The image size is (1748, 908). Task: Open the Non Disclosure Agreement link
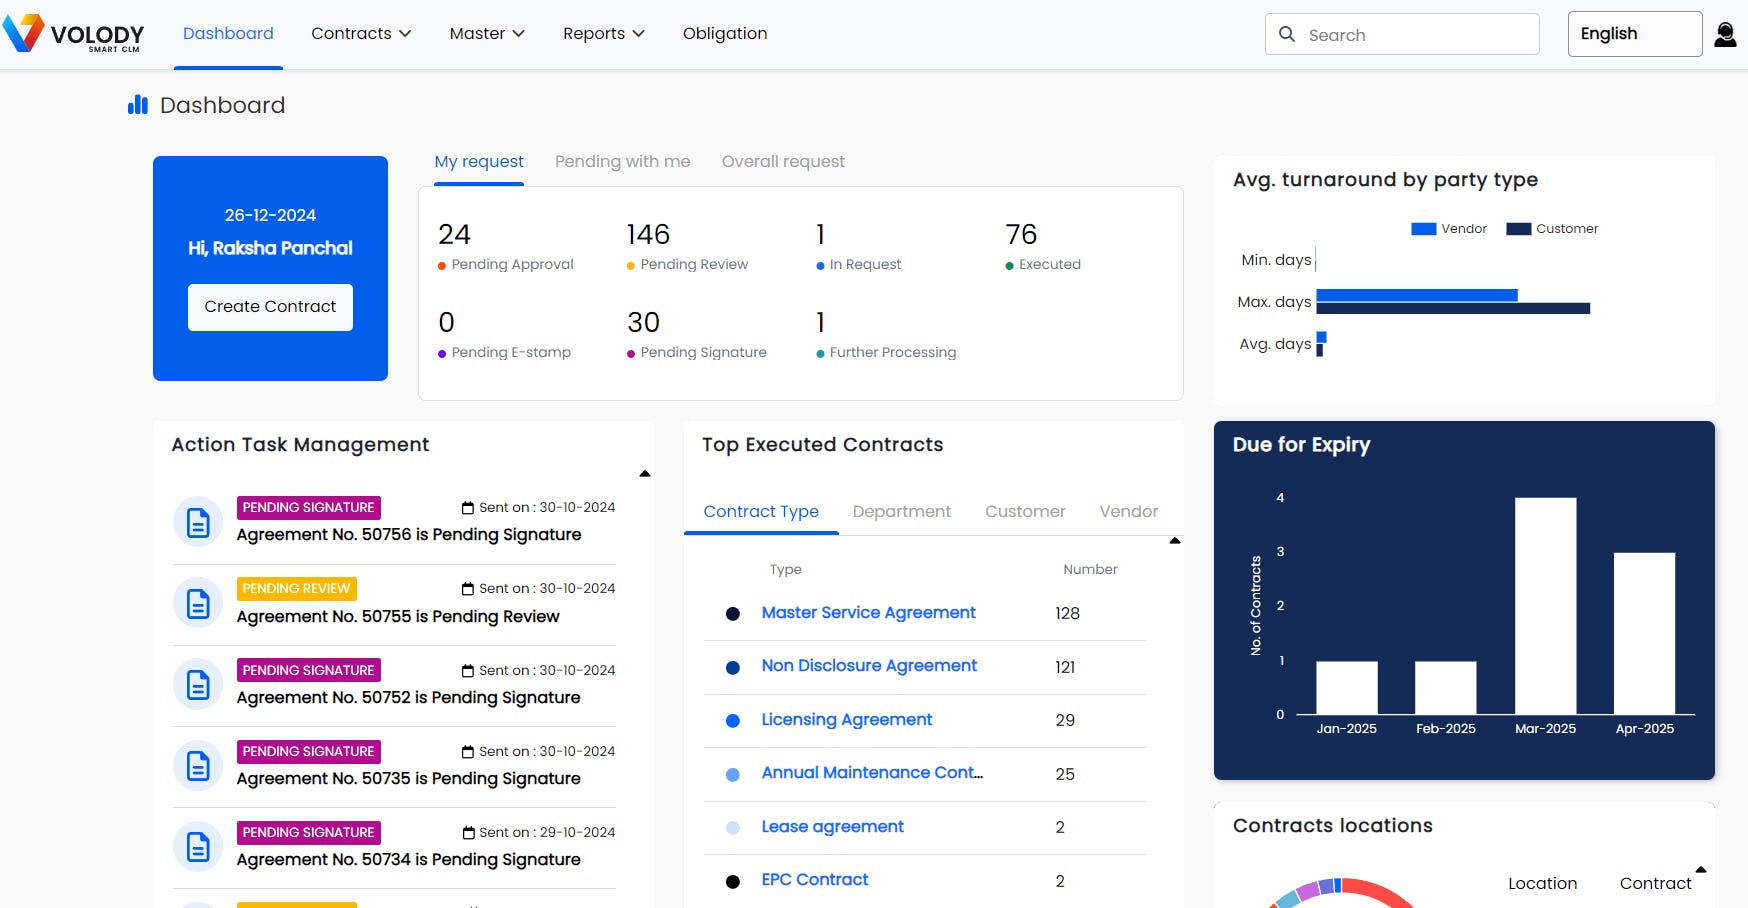(868, 665)
